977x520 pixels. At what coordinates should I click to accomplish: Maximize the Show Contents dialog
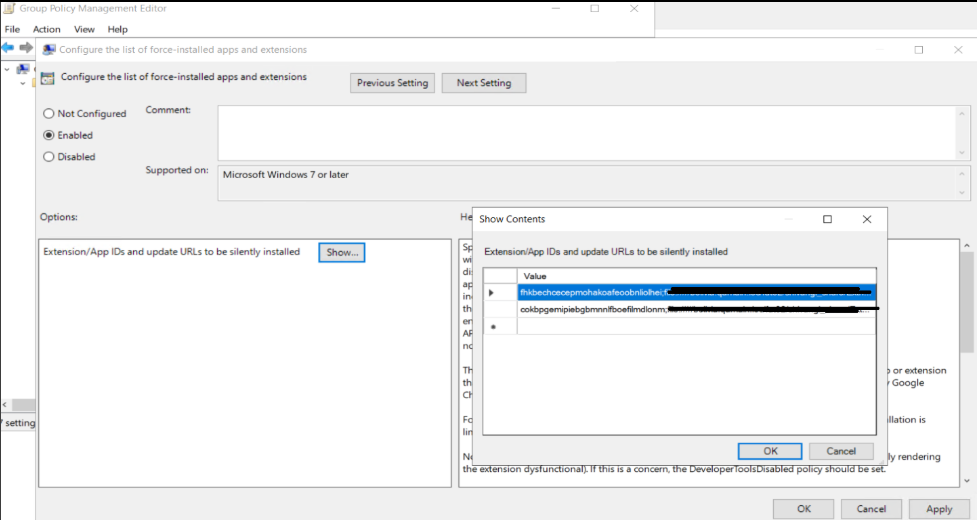[827, 219]
